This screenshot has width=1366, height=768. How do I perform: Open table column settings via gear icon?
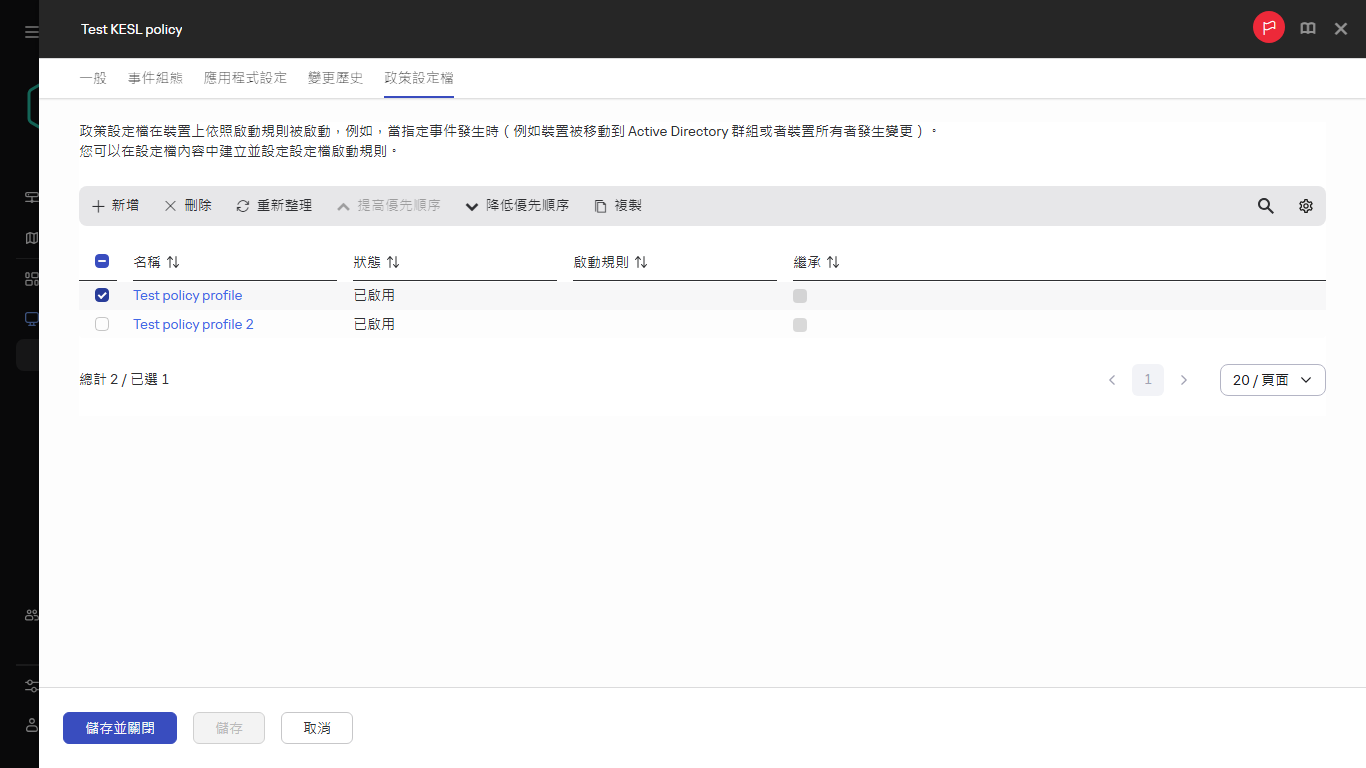1305,205
